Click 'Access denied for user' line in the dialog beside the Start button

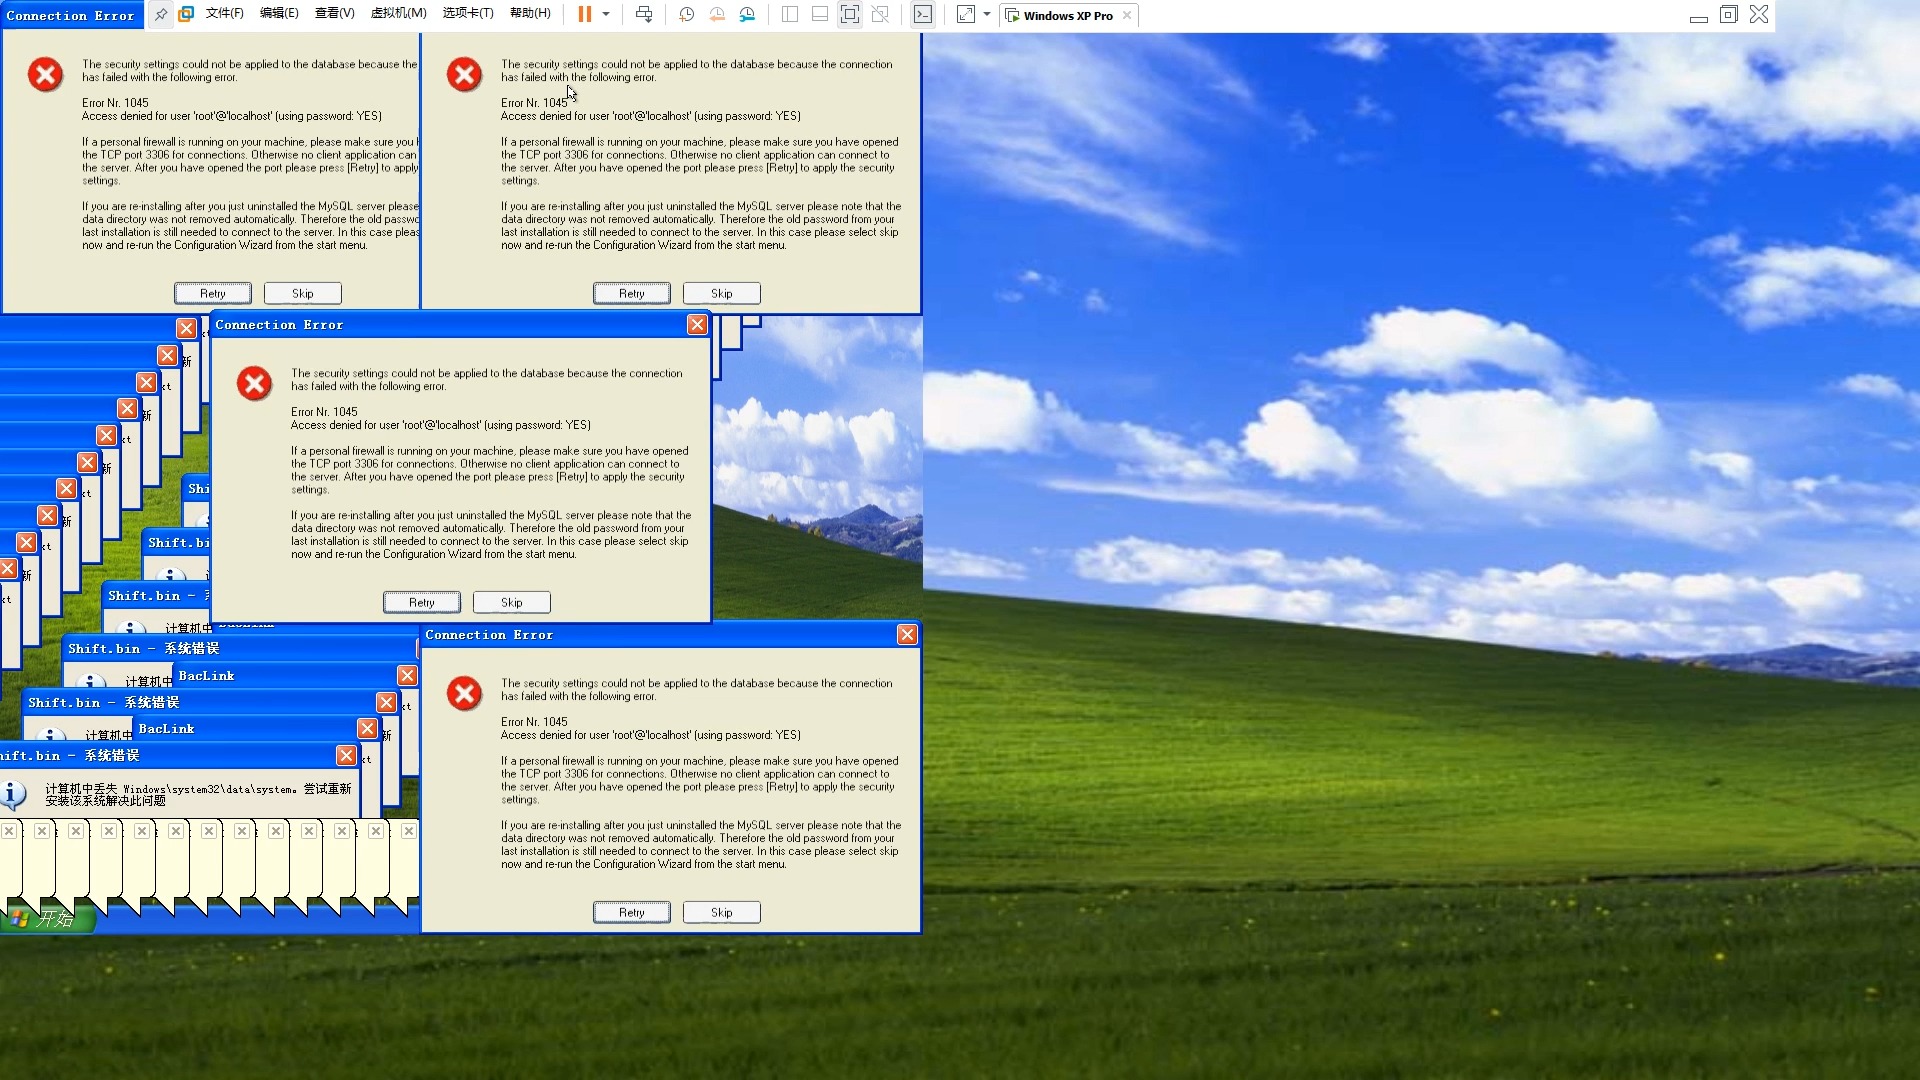(x=651, y=735)
